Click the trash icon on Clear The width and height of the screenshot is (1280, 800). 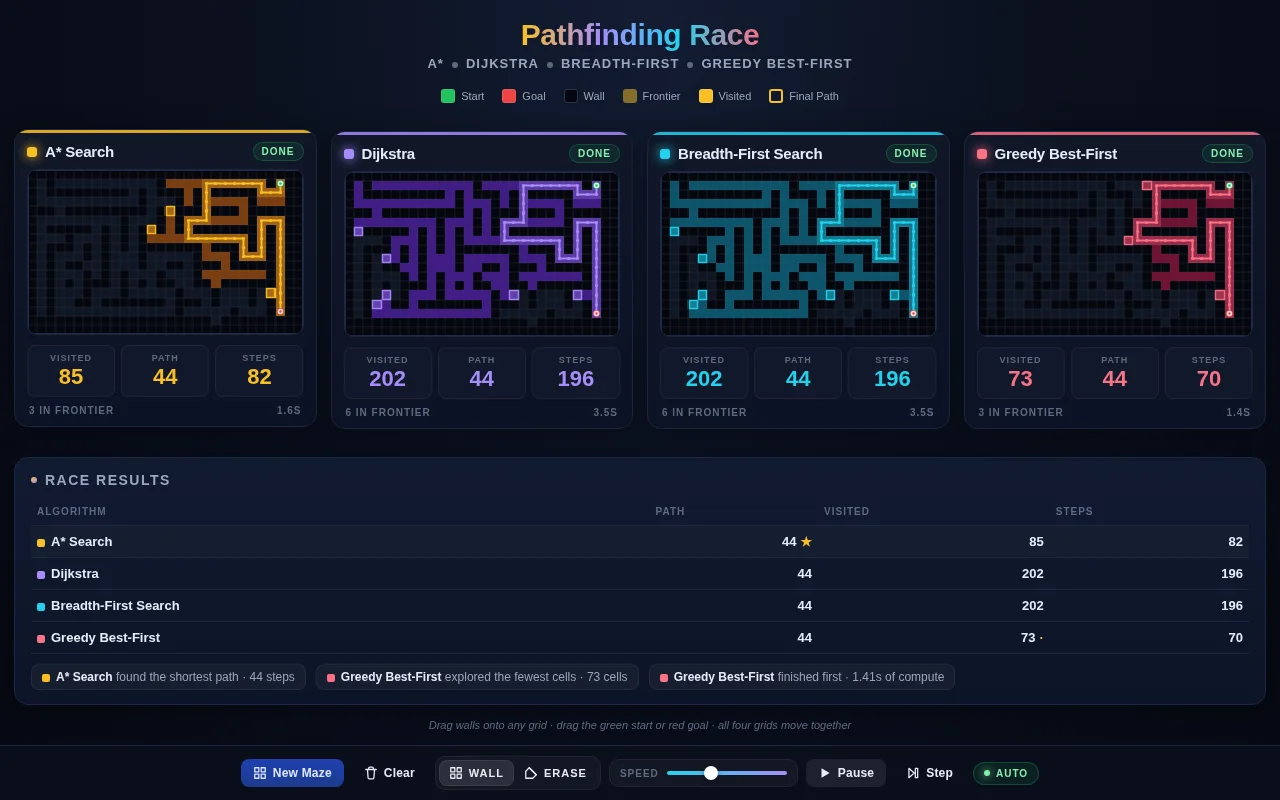371,773
